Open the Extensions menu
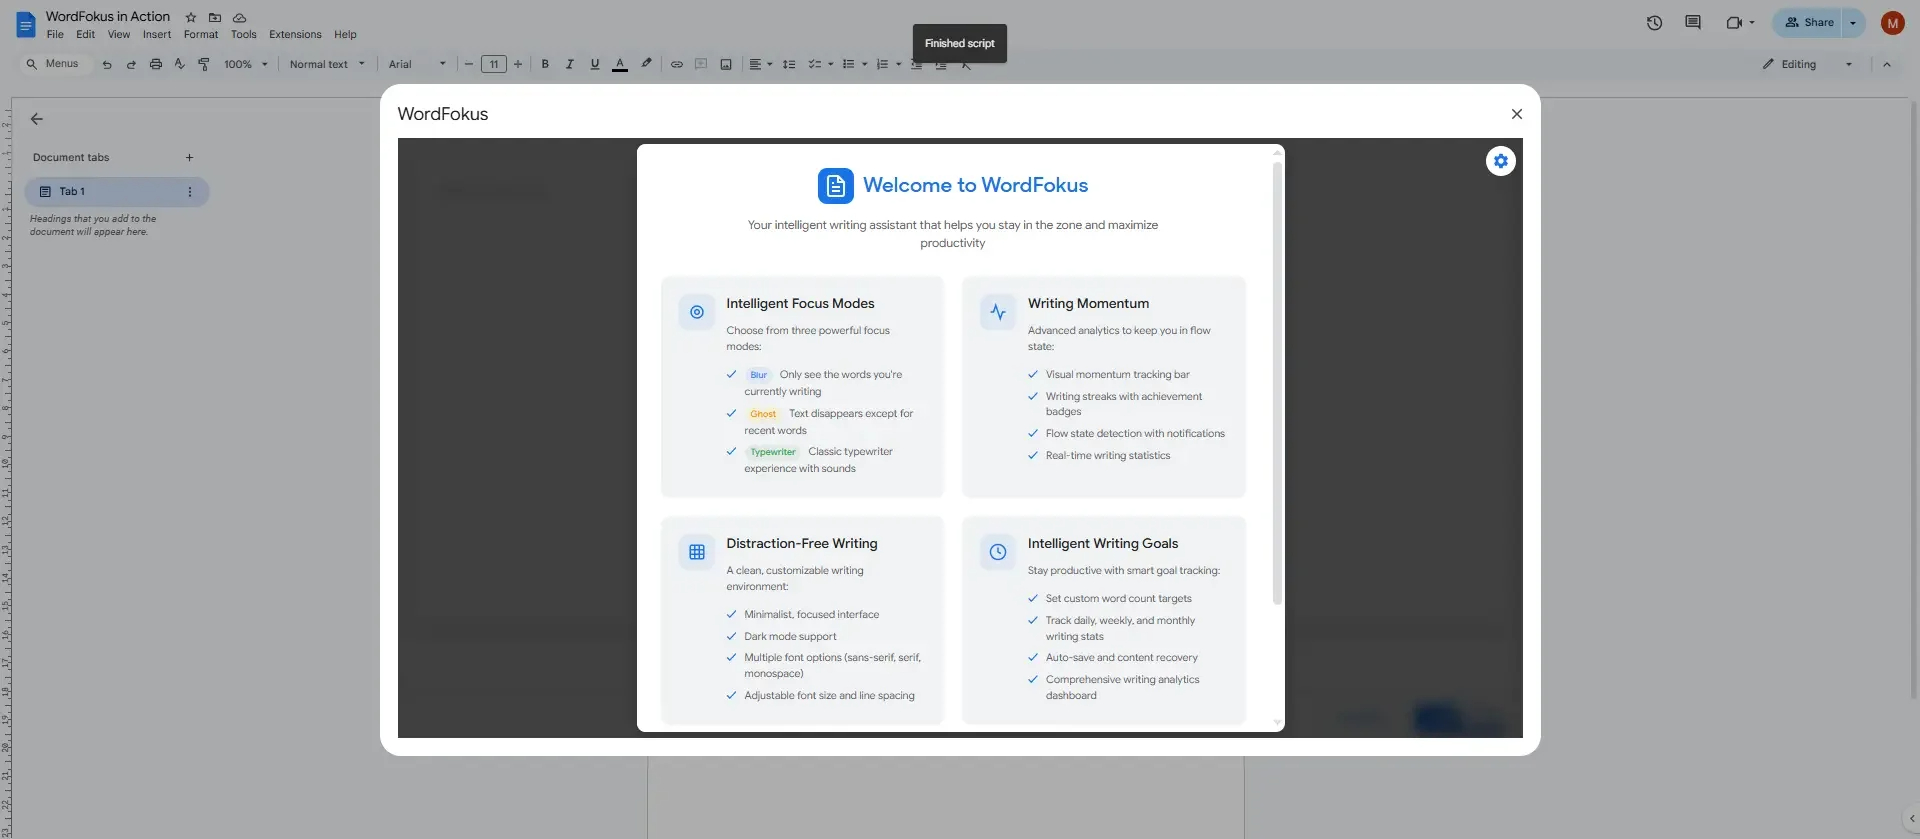 (x=295, y=35)
